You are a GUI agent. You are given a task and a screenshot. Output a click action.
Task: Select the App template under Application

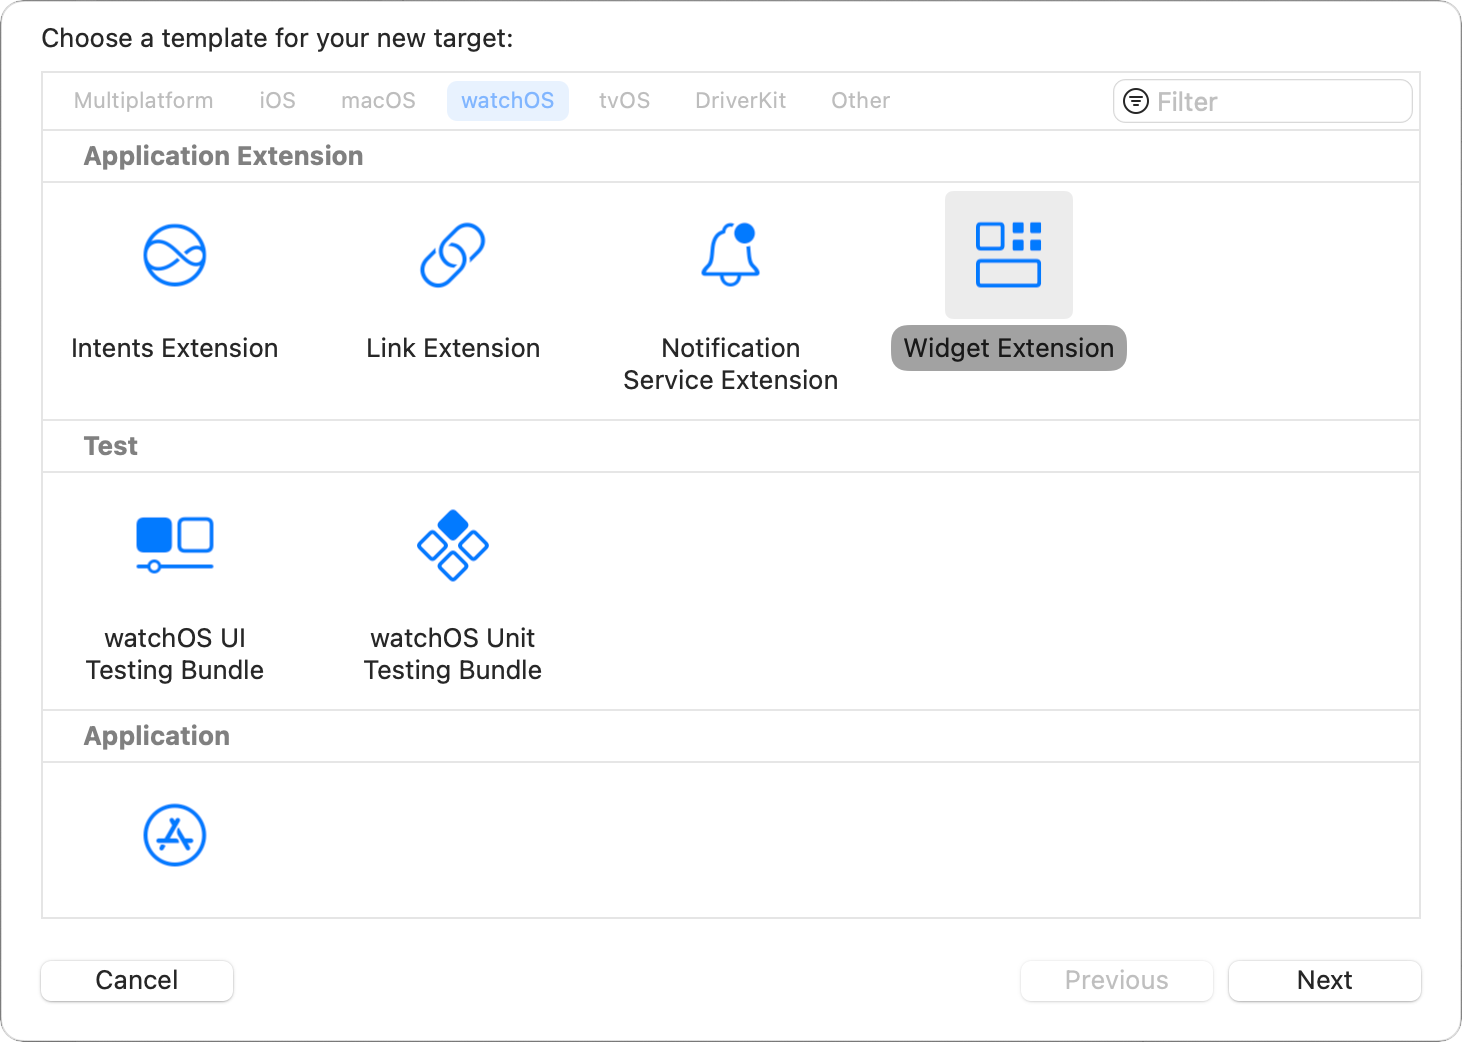coord(175,835)
